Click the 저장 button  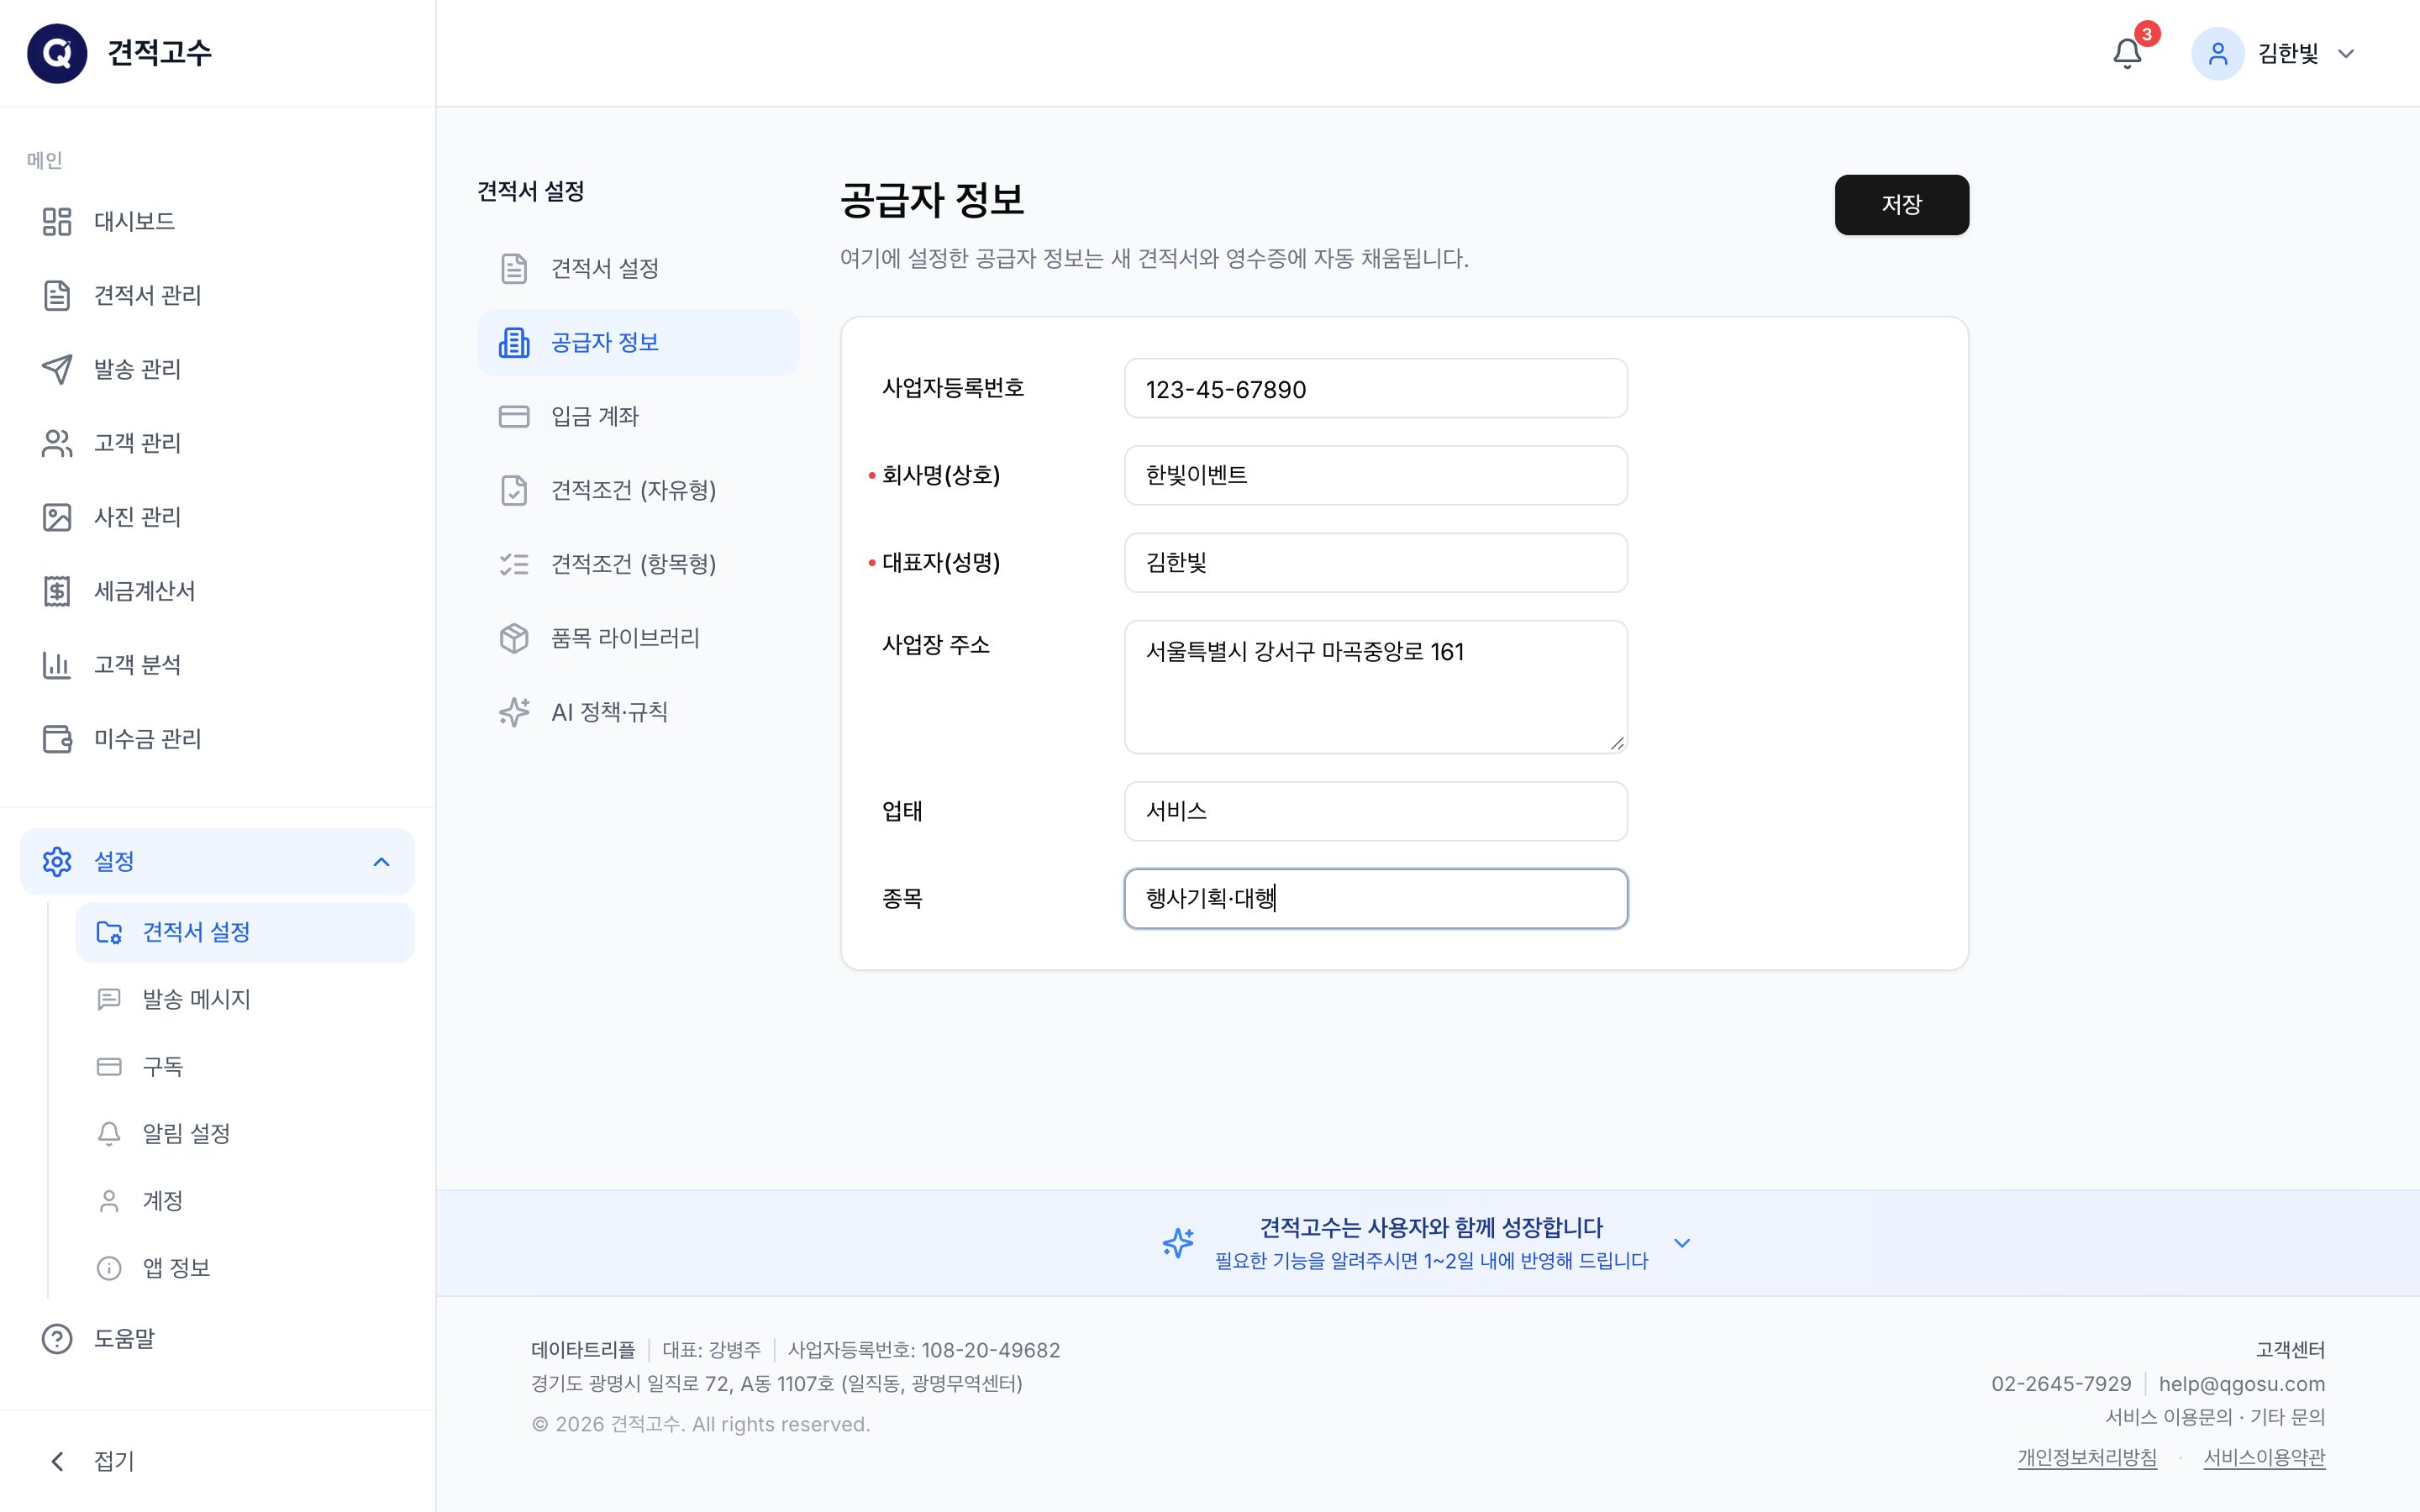pyautogui.click(x=1901, y=205)
